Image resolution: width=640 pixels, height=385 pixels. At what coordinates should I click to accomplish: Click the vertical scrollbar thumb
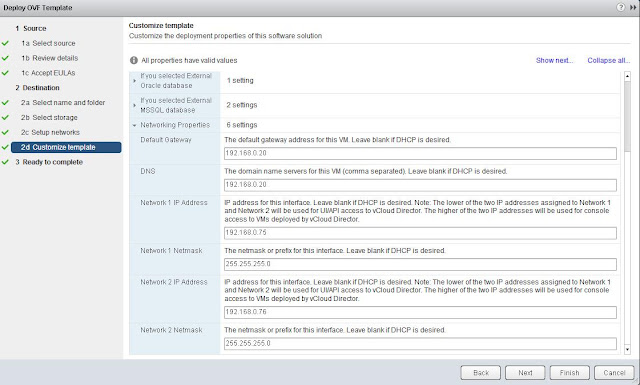(627, 116)
